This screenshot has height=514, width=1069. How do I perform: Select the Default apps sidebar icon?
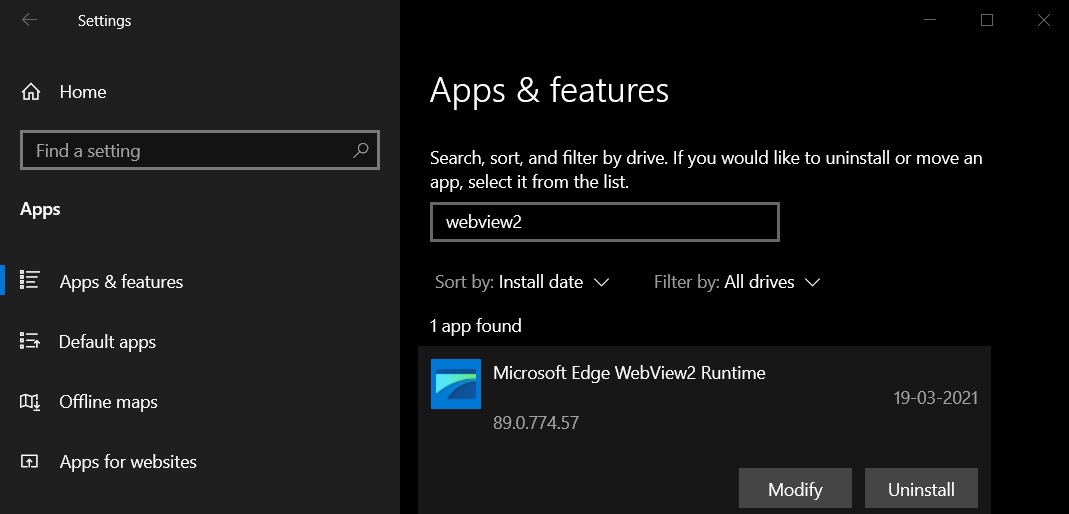point(30,342)
